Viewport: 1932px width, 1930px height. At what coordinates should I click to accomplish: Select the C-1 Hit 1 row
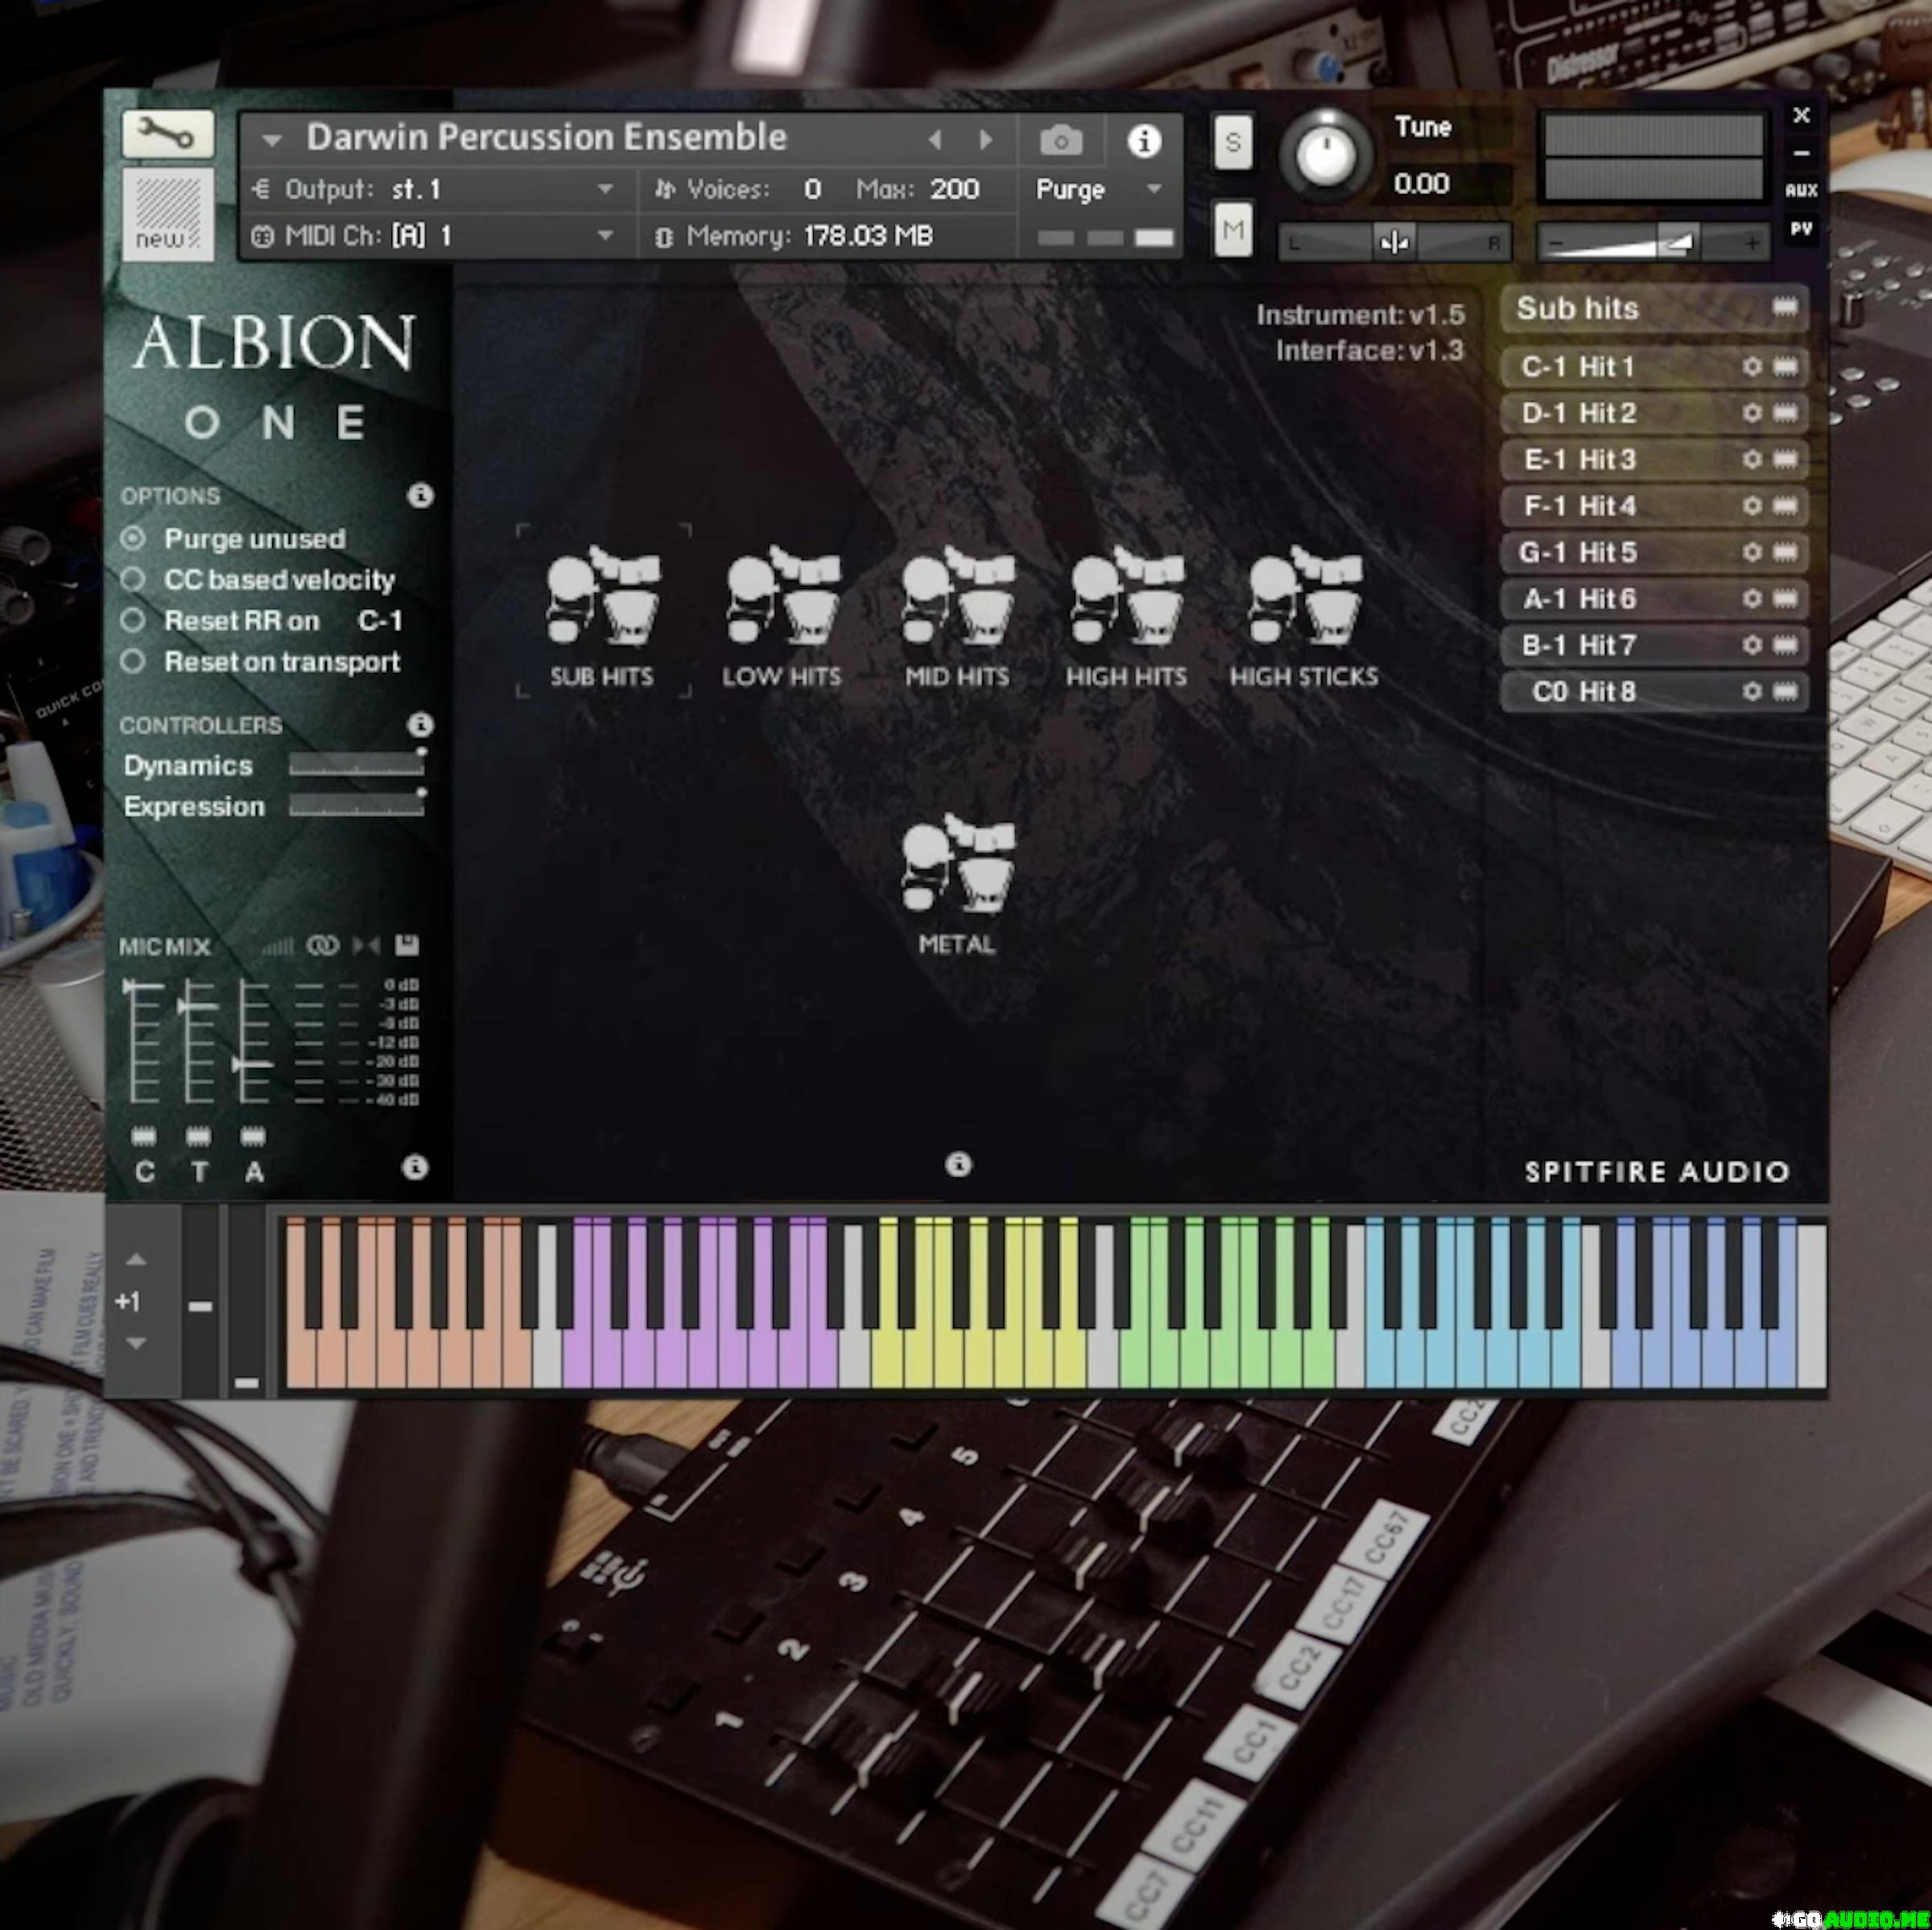click(x=1654, y=366)
